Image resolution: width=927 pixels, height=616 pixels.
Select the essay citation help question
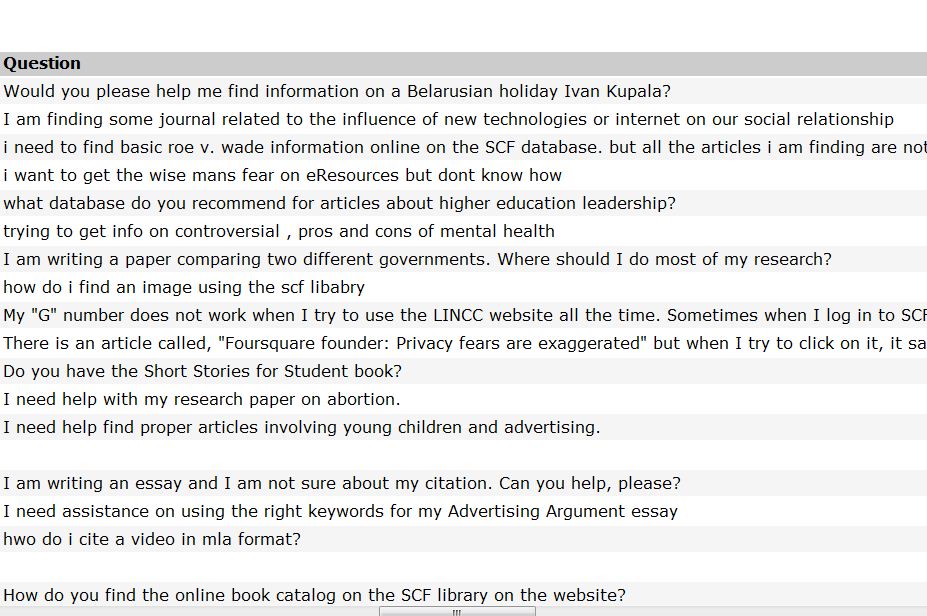(x=341, y=484)
